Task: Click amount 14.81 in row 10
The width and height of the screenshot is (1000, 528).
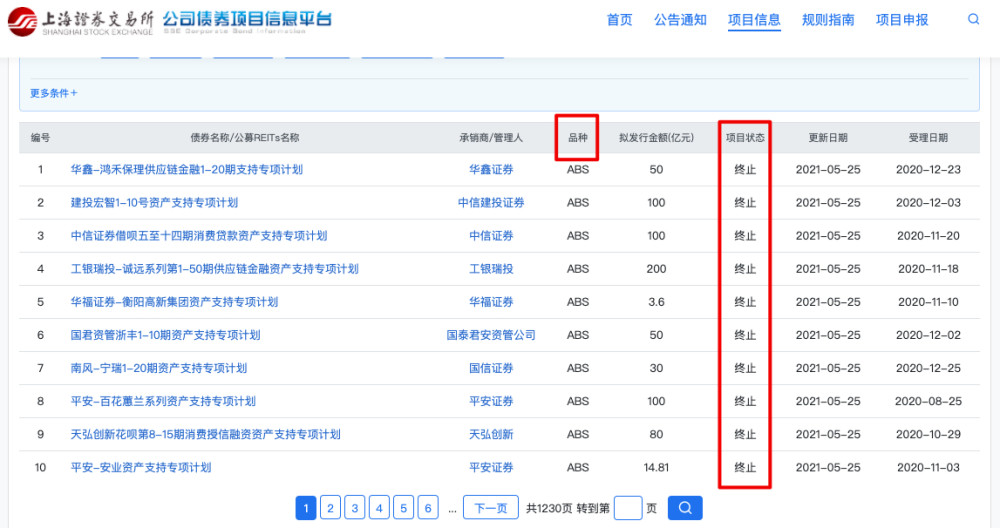Action: pyautogui.click(x=656, y=468)
